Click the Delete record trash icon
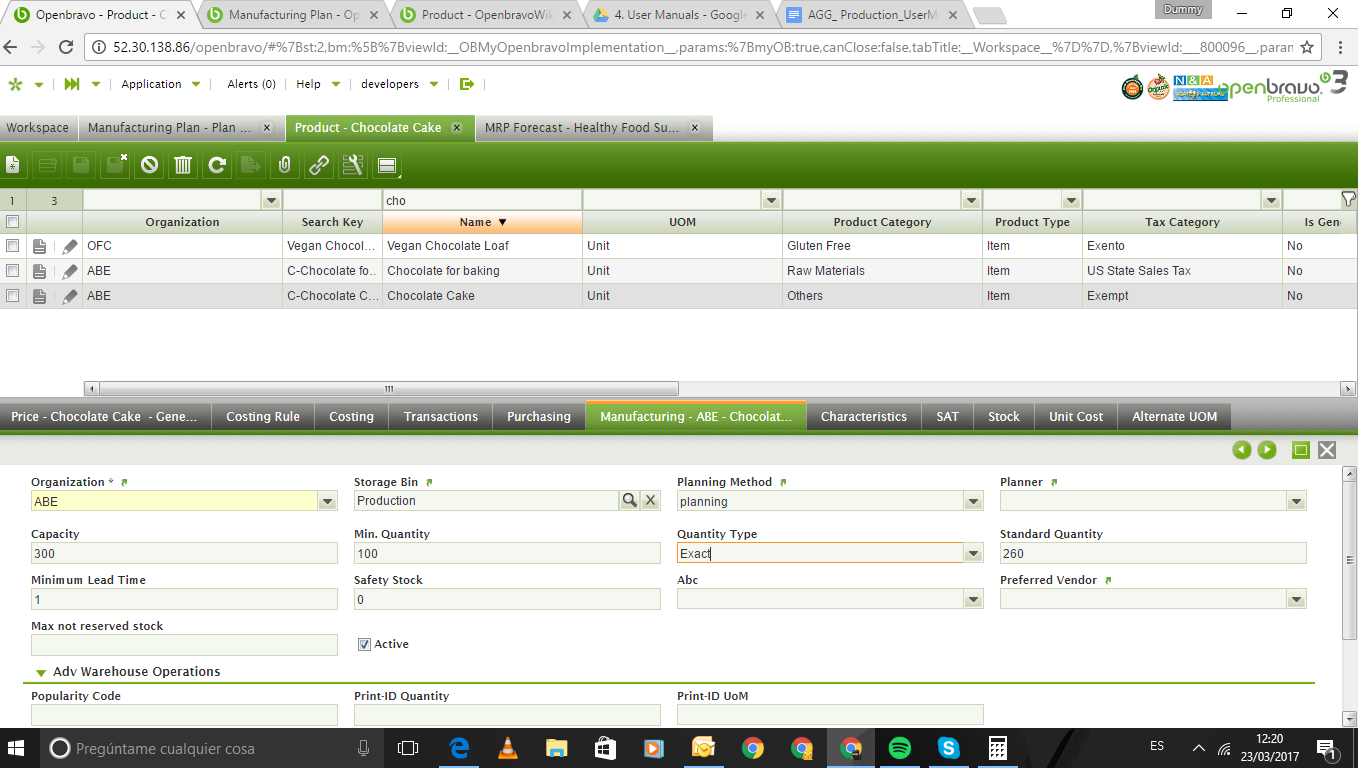This screenshot has width=1358, height=768. click(x=183, y=165)
